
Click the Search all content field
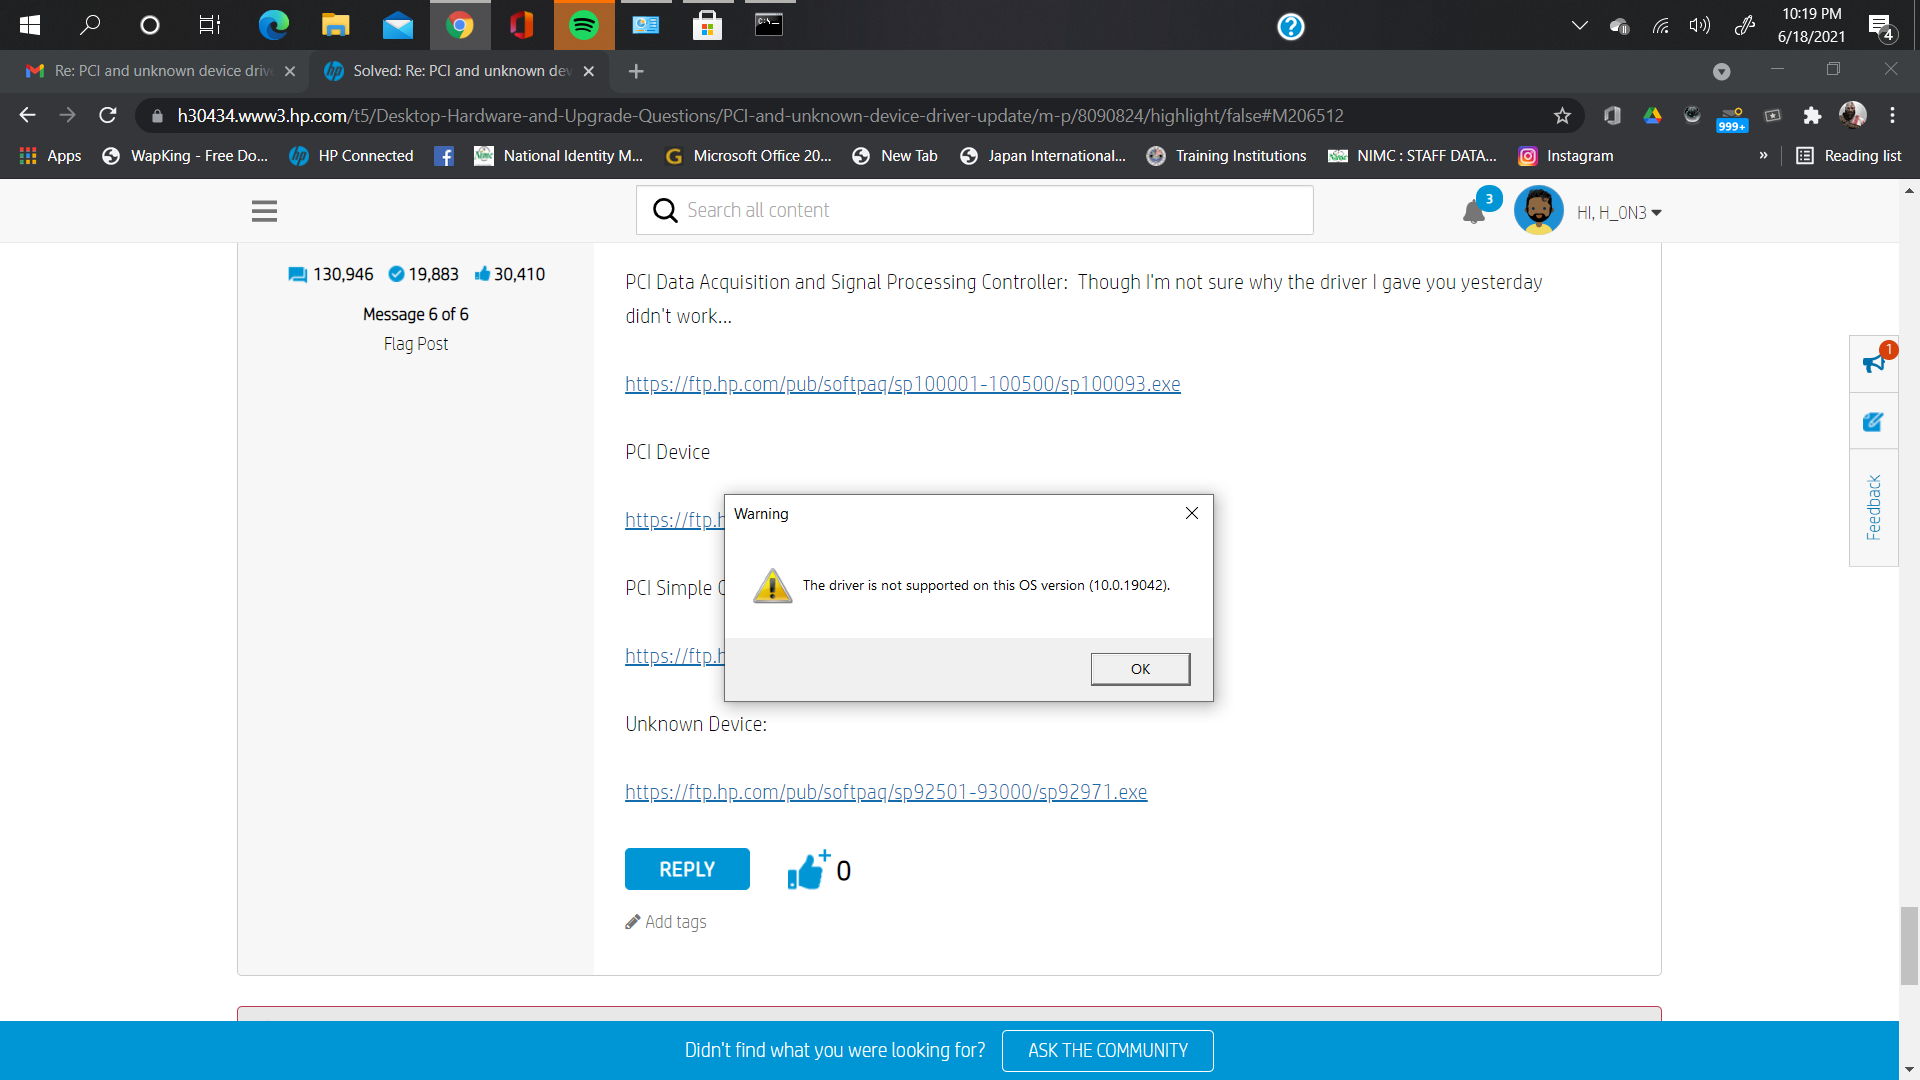pos(975,210)
